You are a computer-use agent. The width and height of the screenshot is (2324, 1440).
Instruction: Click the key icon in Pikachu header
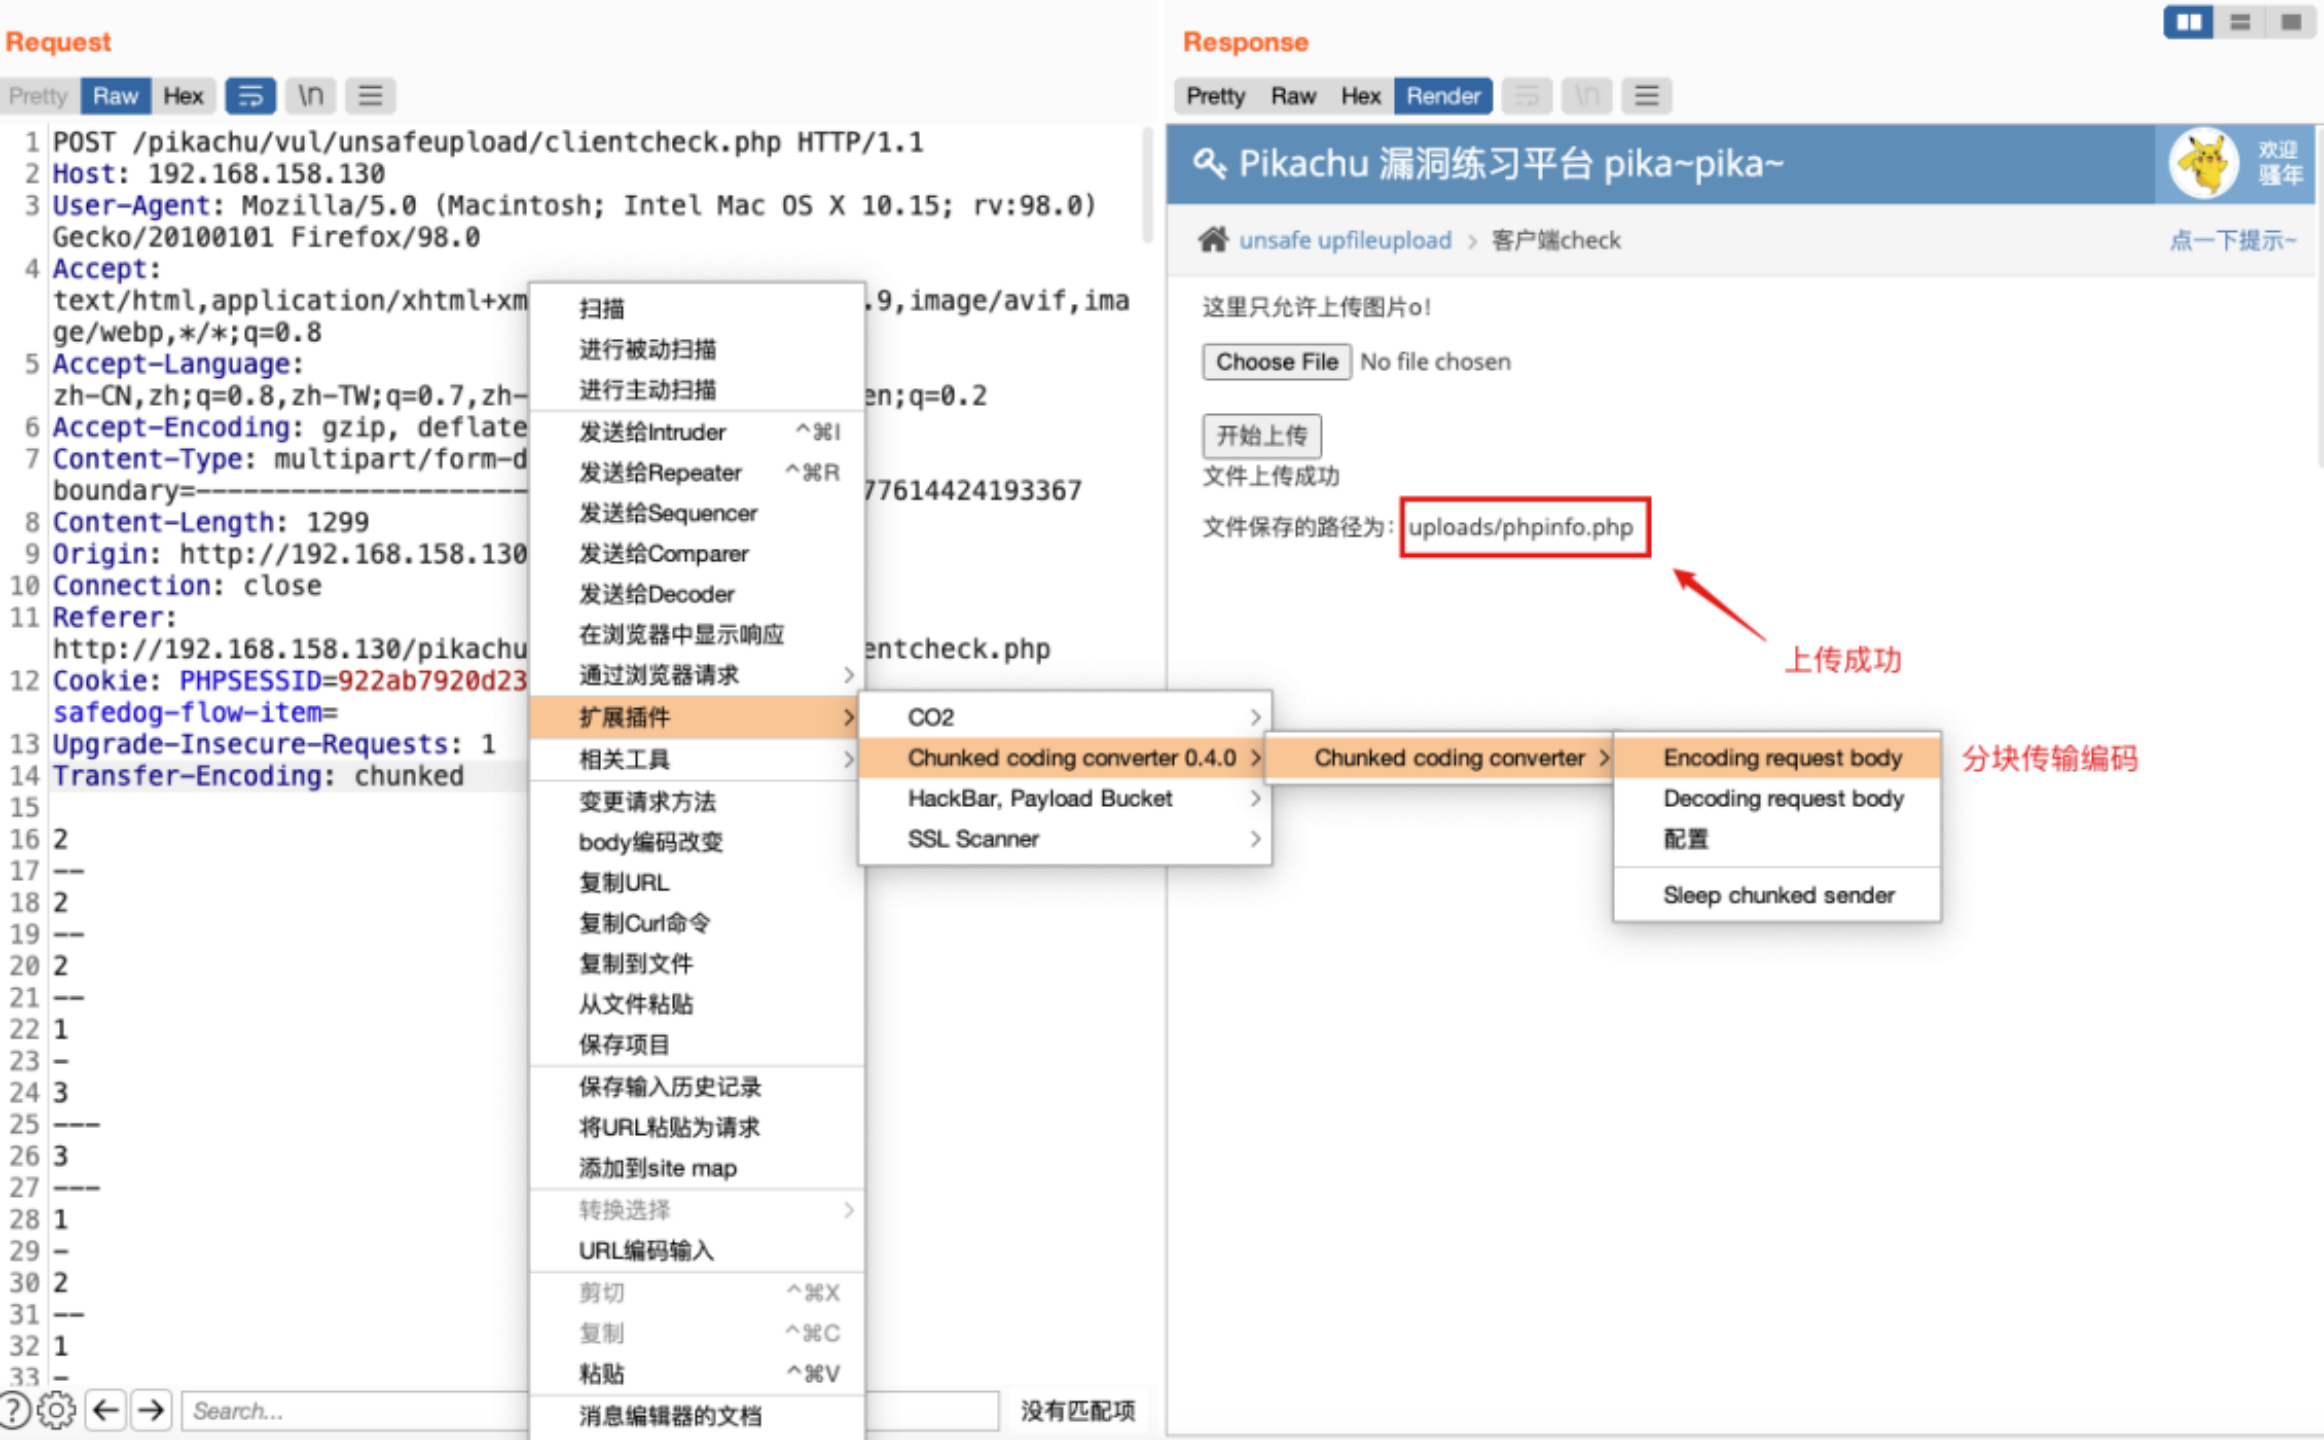[x=1209, y=163]
